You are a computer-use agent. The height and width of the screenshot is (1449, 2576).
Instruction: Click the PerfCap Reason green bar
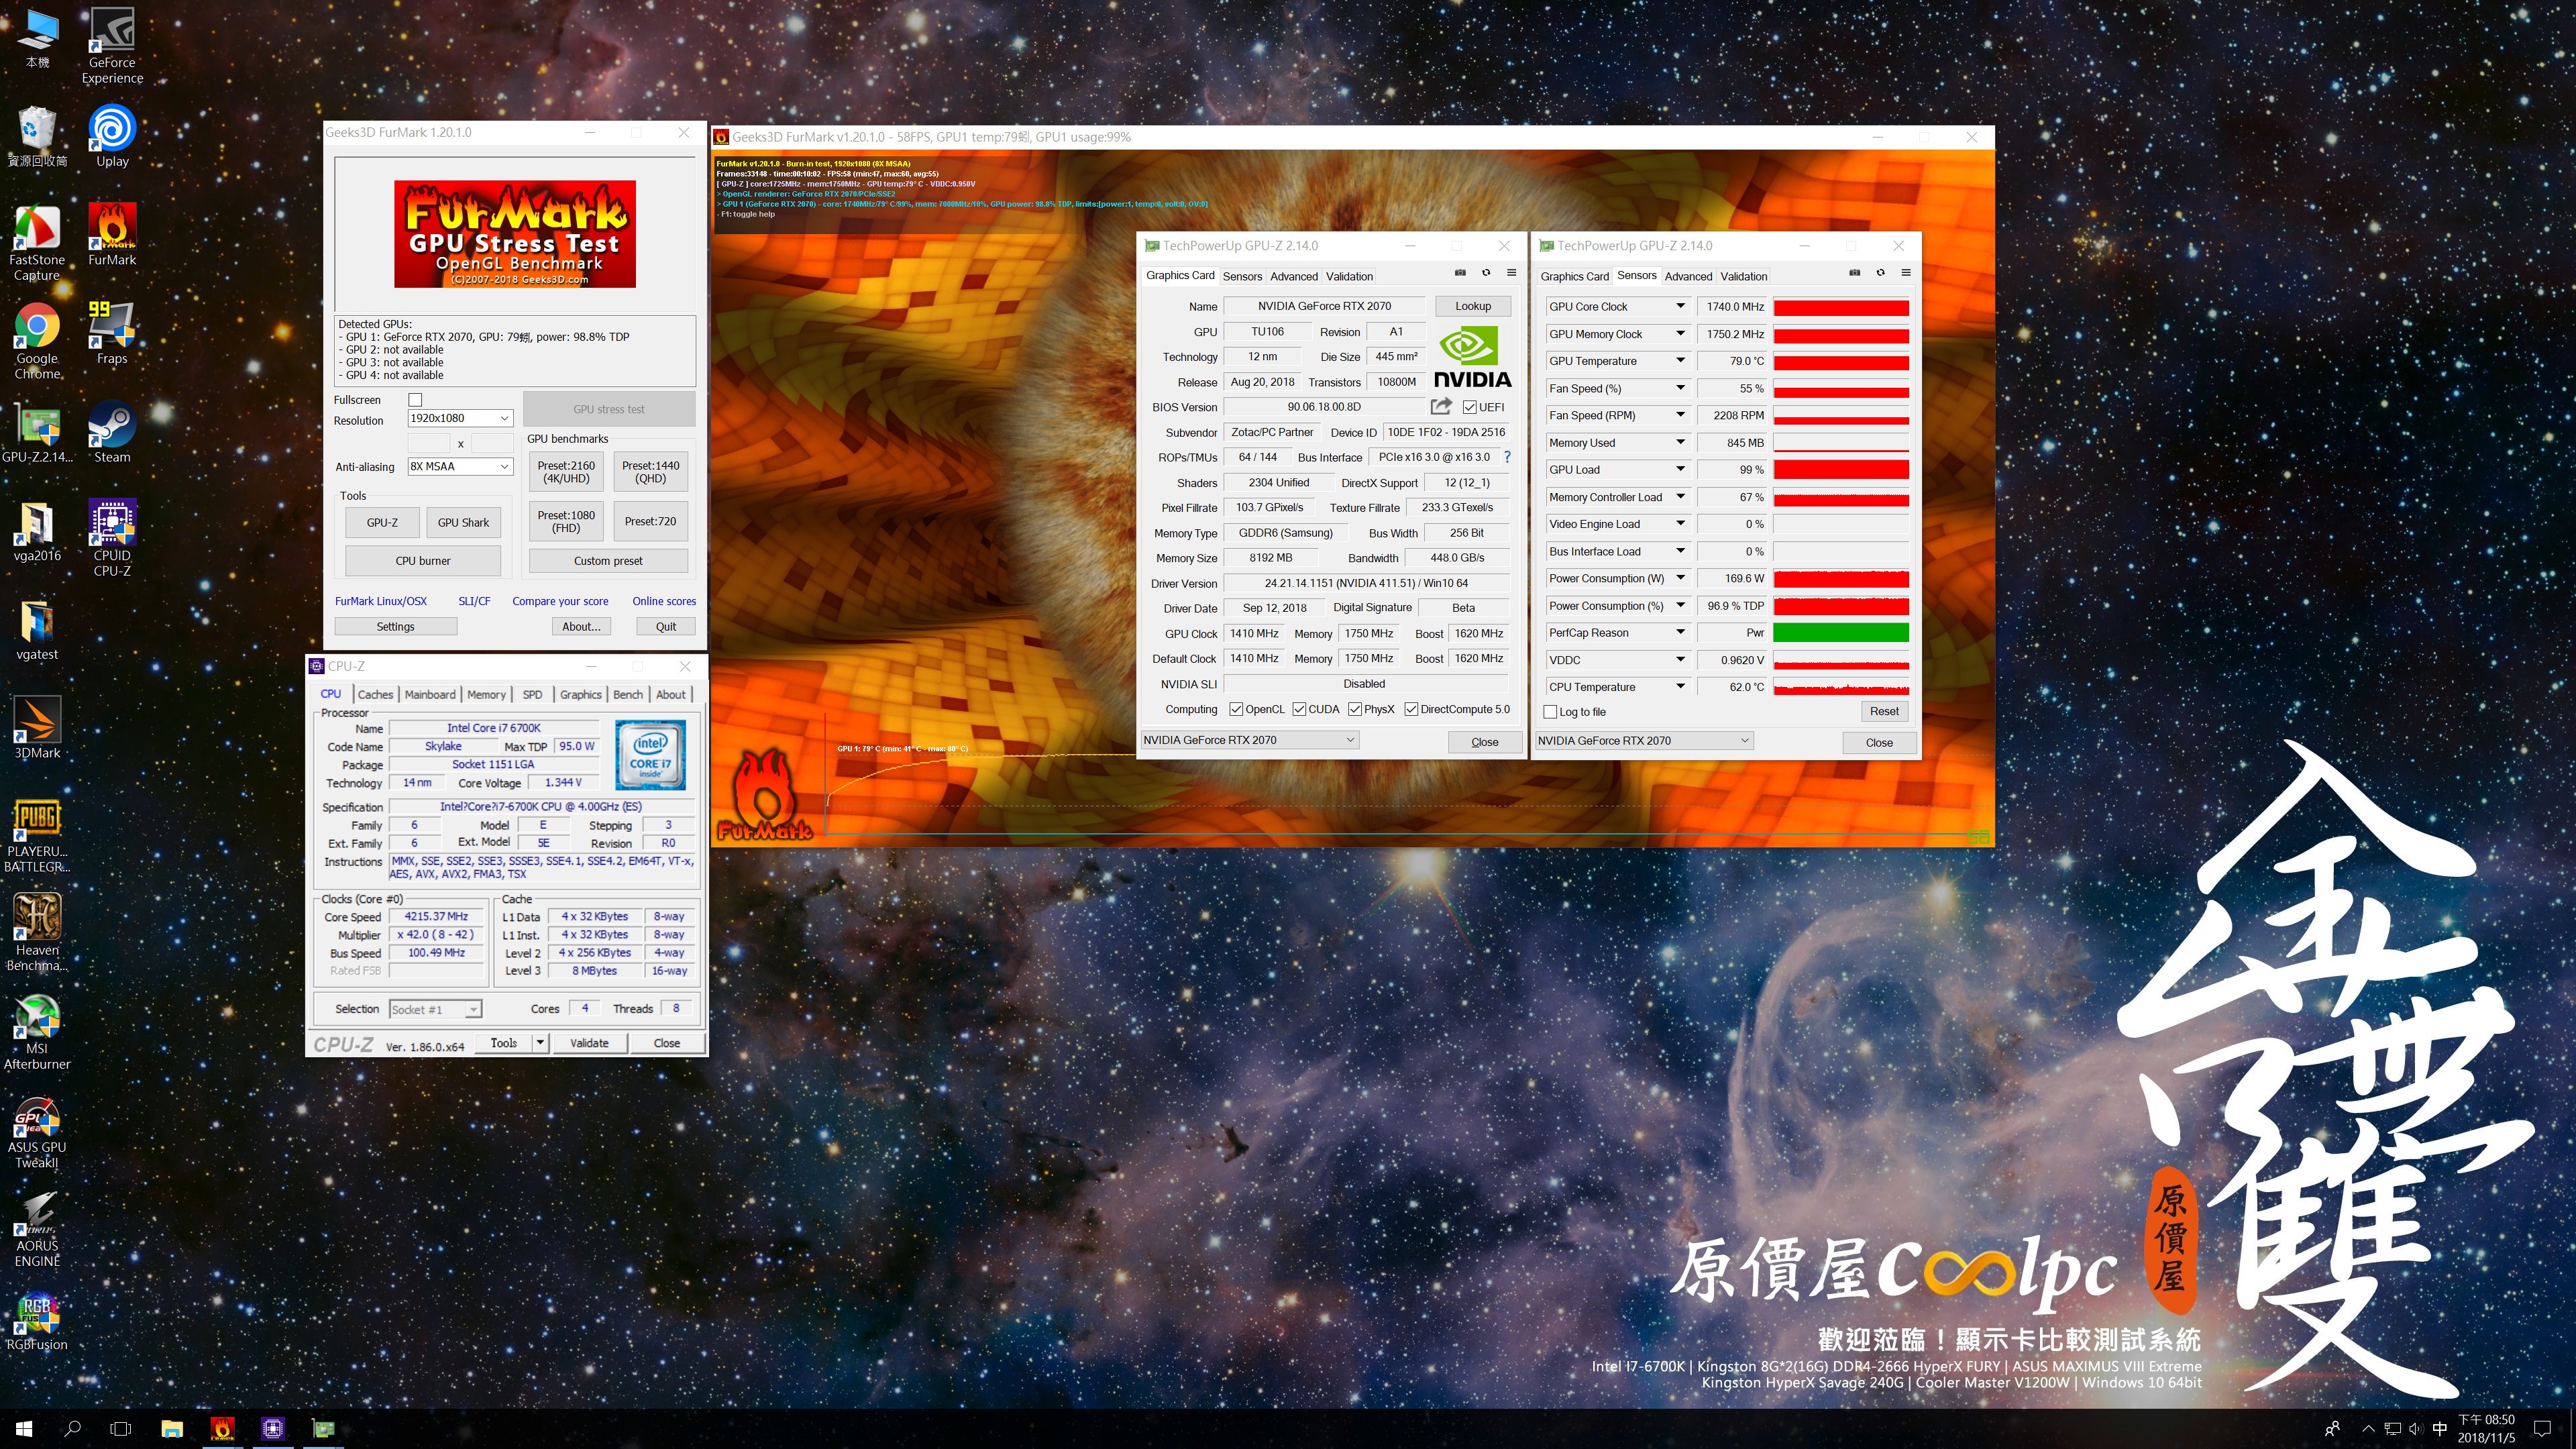point(1841,632)
